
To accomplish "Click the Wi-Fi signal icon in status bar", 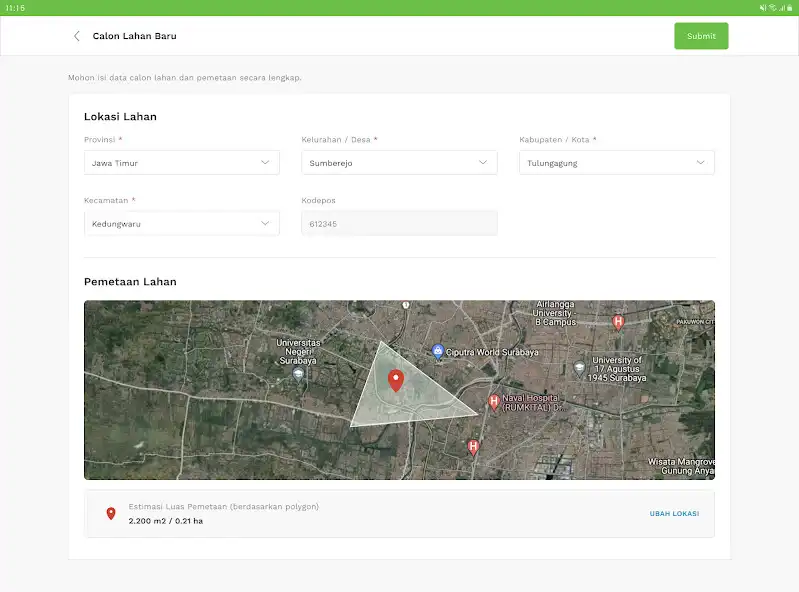I will [x=773, y=8].
